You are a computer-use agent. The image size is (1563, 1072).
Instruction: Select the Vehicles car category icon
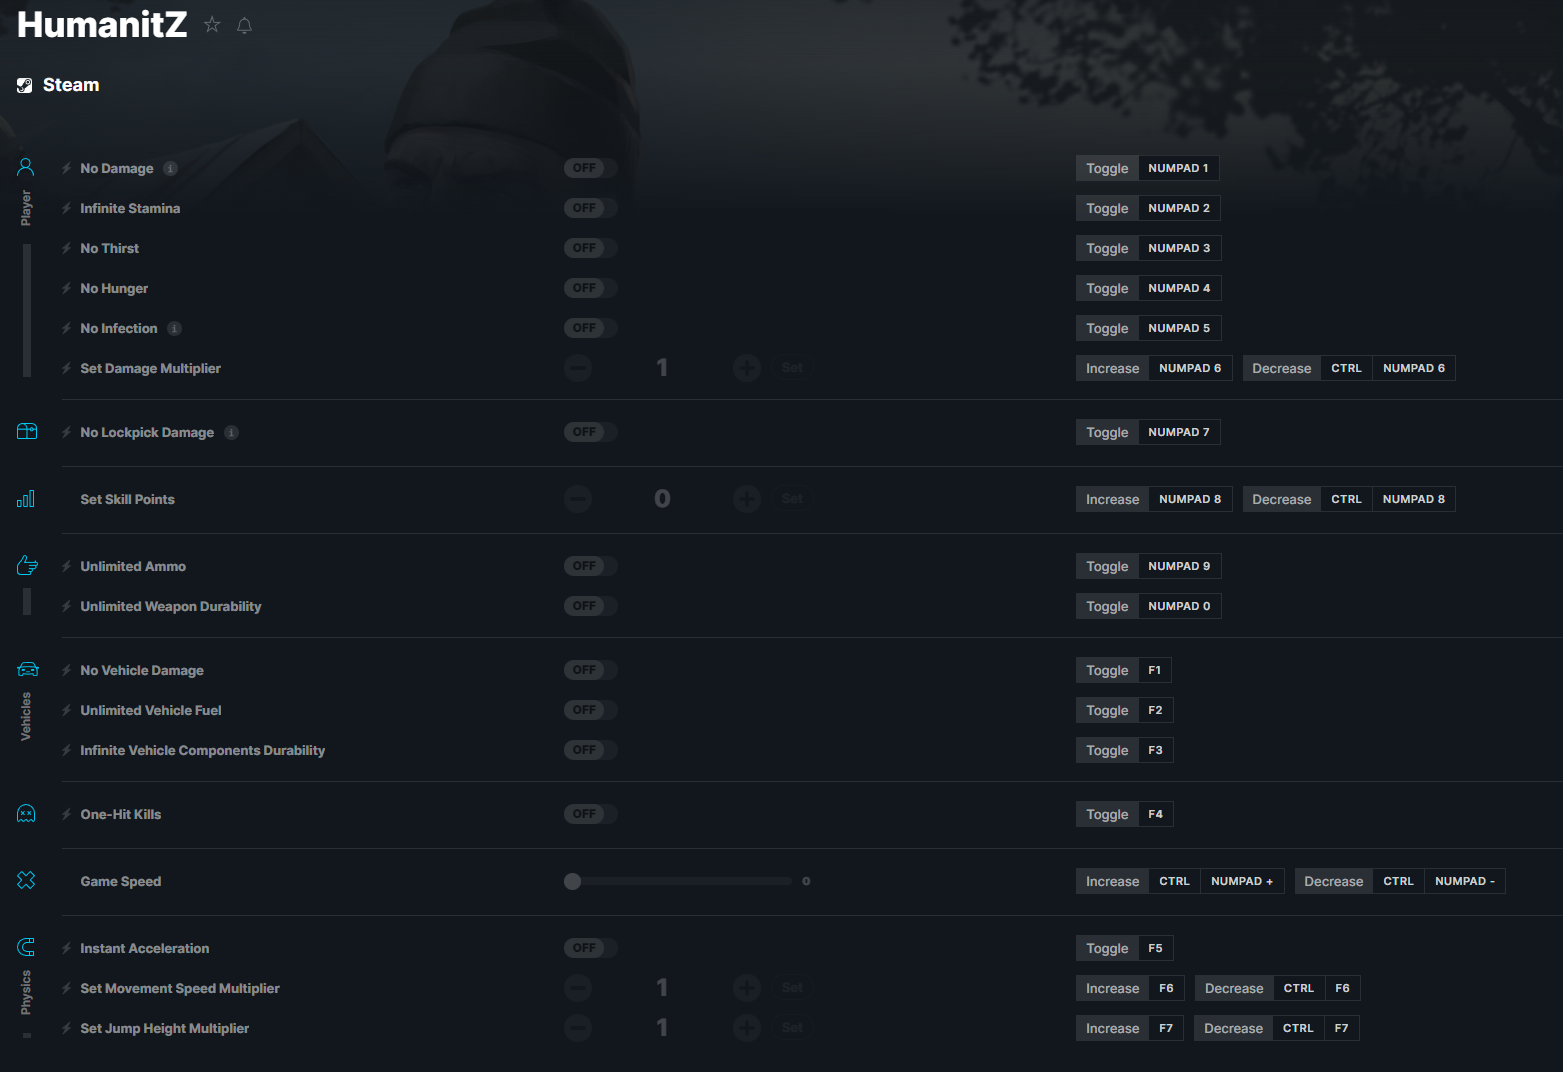[x=27, y=669]
